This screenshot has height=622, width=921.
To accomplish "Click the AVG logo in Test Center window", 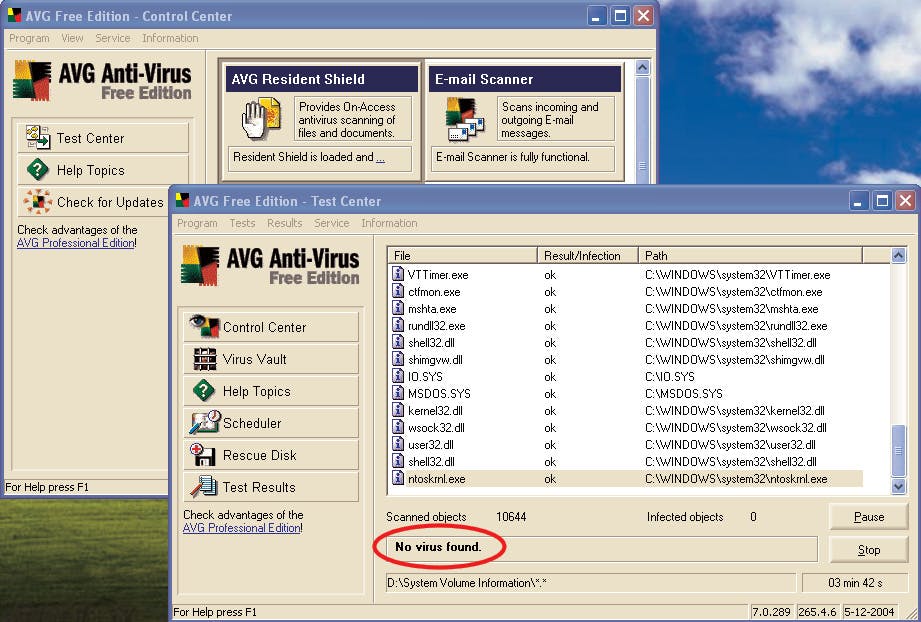I will (200, 265).
